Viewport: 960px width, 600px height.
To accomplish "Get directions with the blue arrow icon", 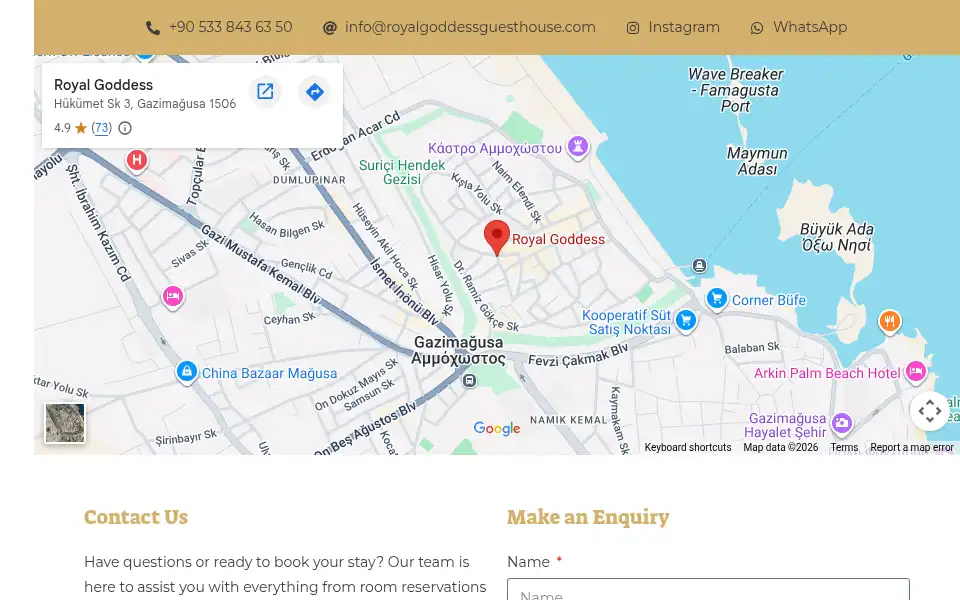I will pyautogui.click(x=315, y=92).
